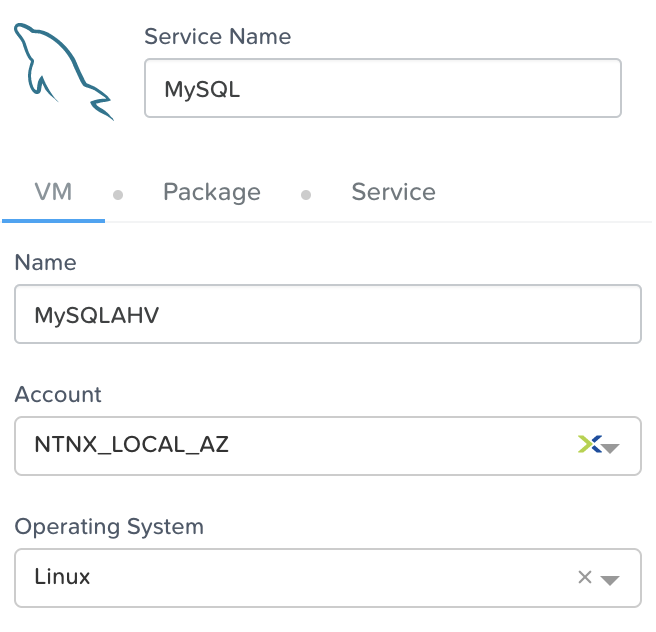Viewport: 656px width, 632px height.
Task: Click the dot separator between Package and Service
Action: click(x=306, y=194)
